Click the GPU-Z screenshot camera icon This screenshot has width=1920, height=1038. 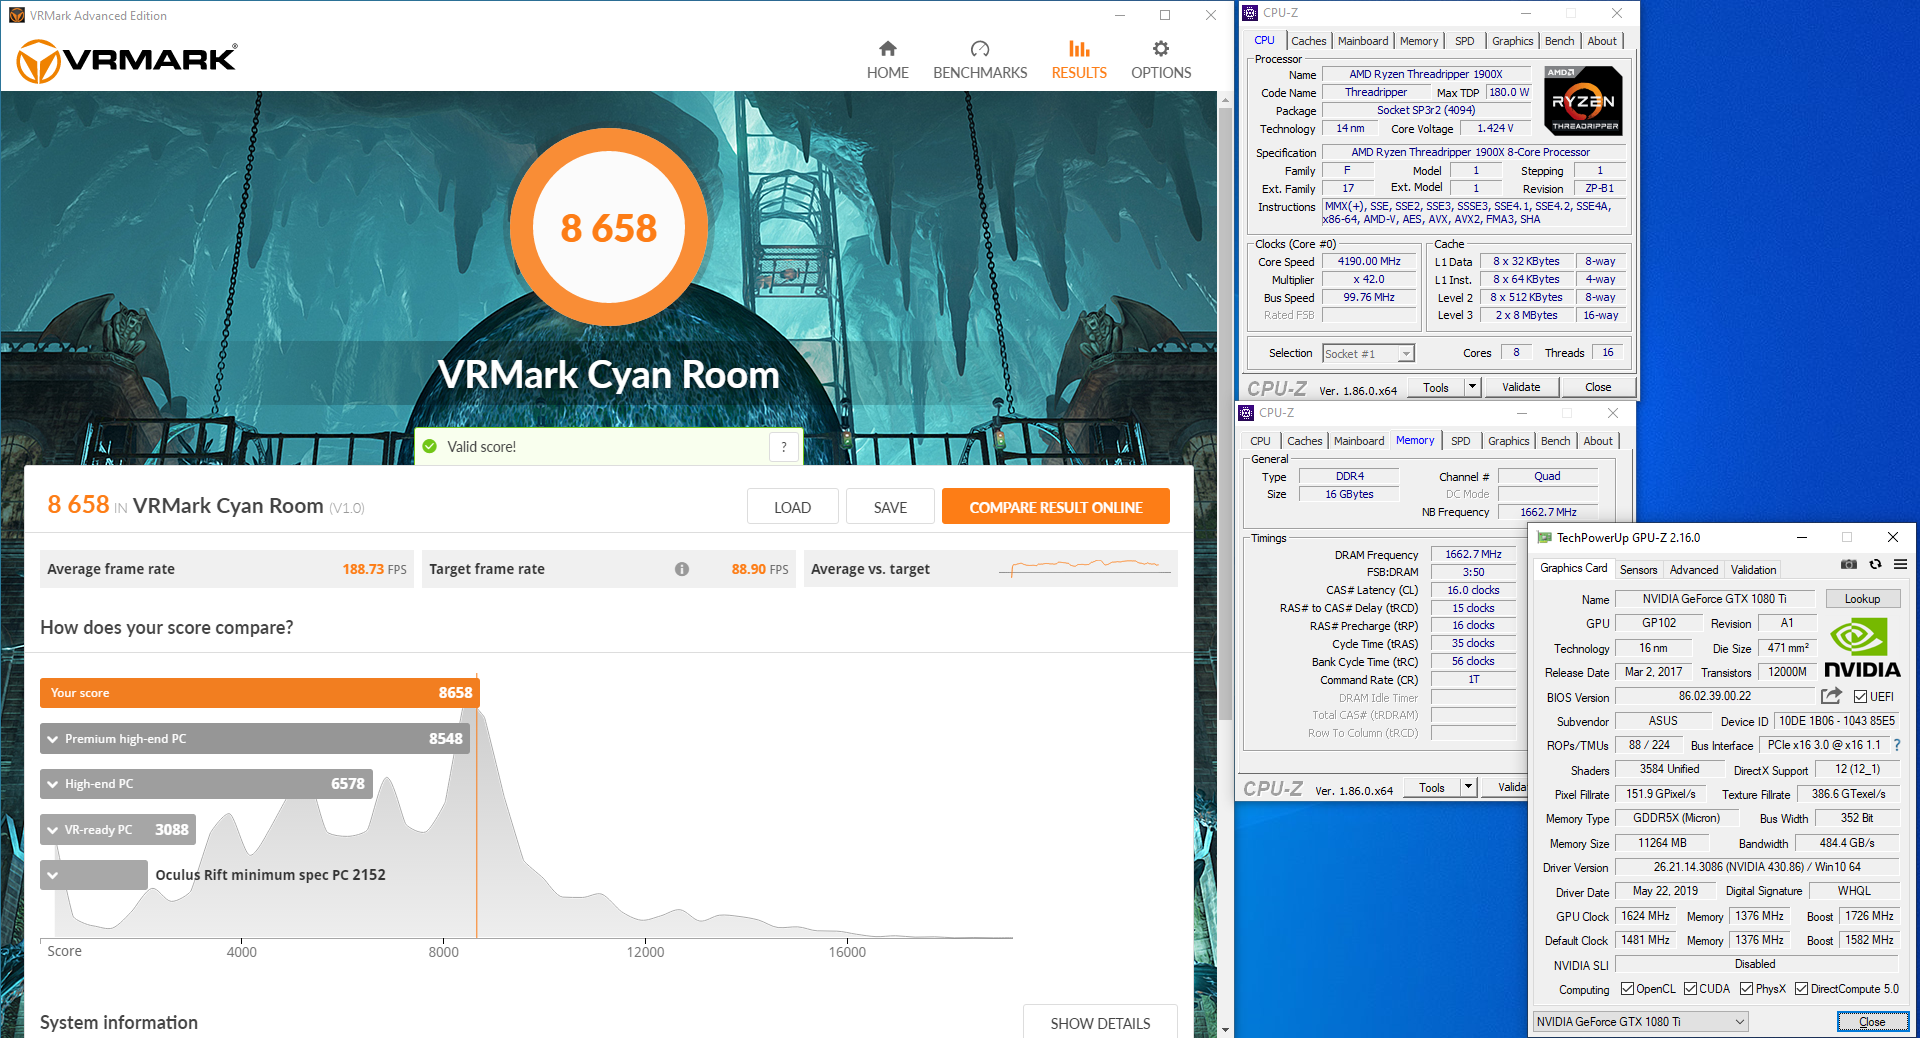coord(1849,565)
